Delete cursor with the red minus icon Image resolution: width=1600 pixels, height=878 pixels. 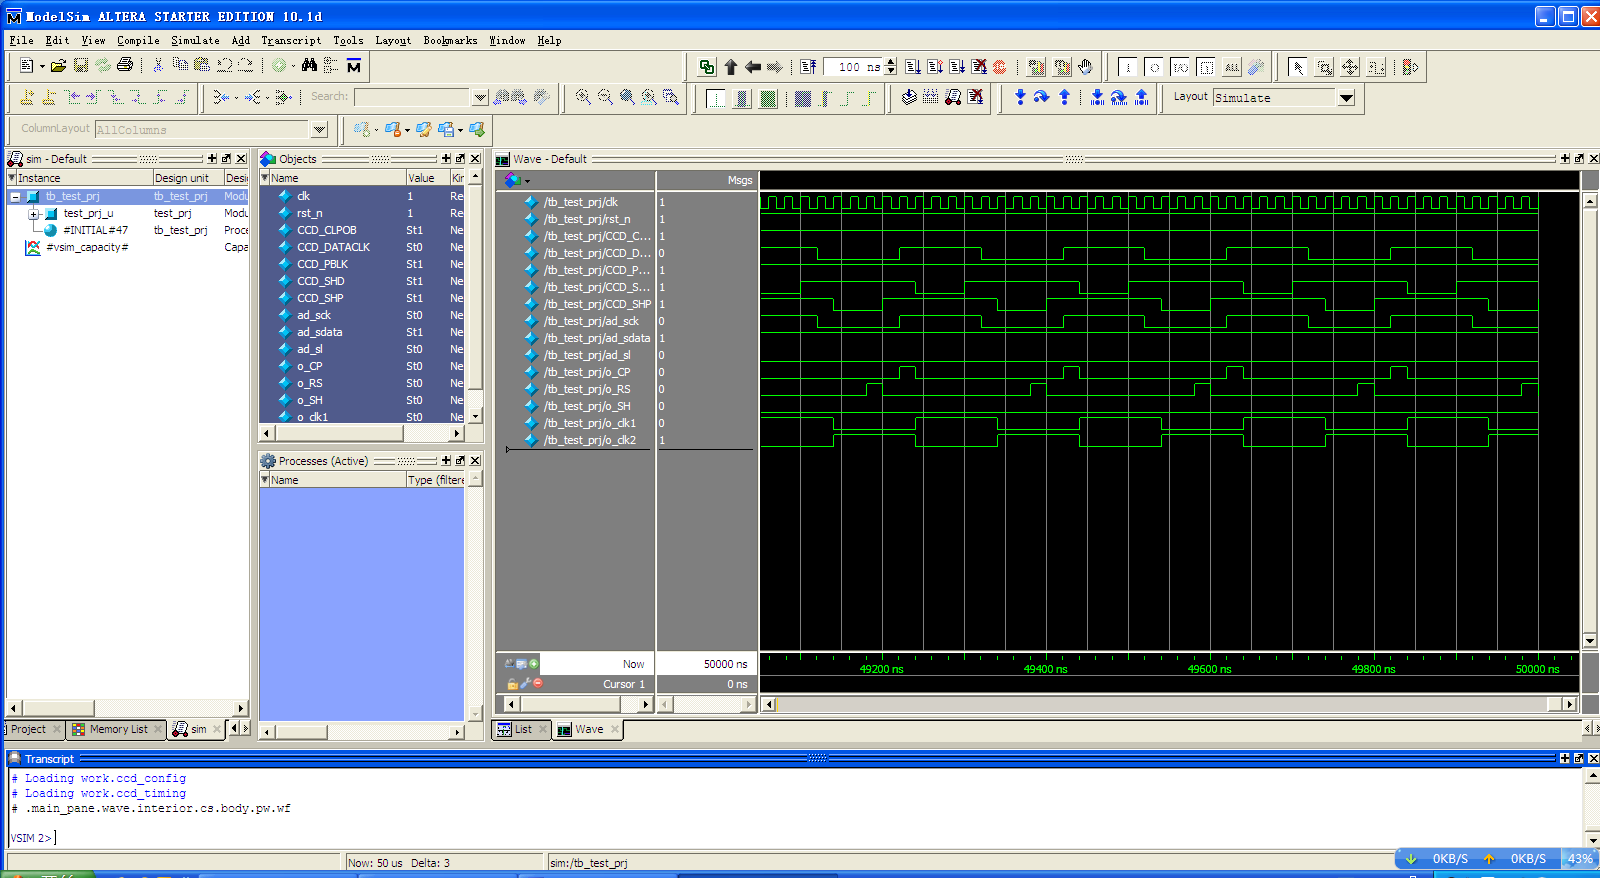pyautogui.click(x=538, y=684)
